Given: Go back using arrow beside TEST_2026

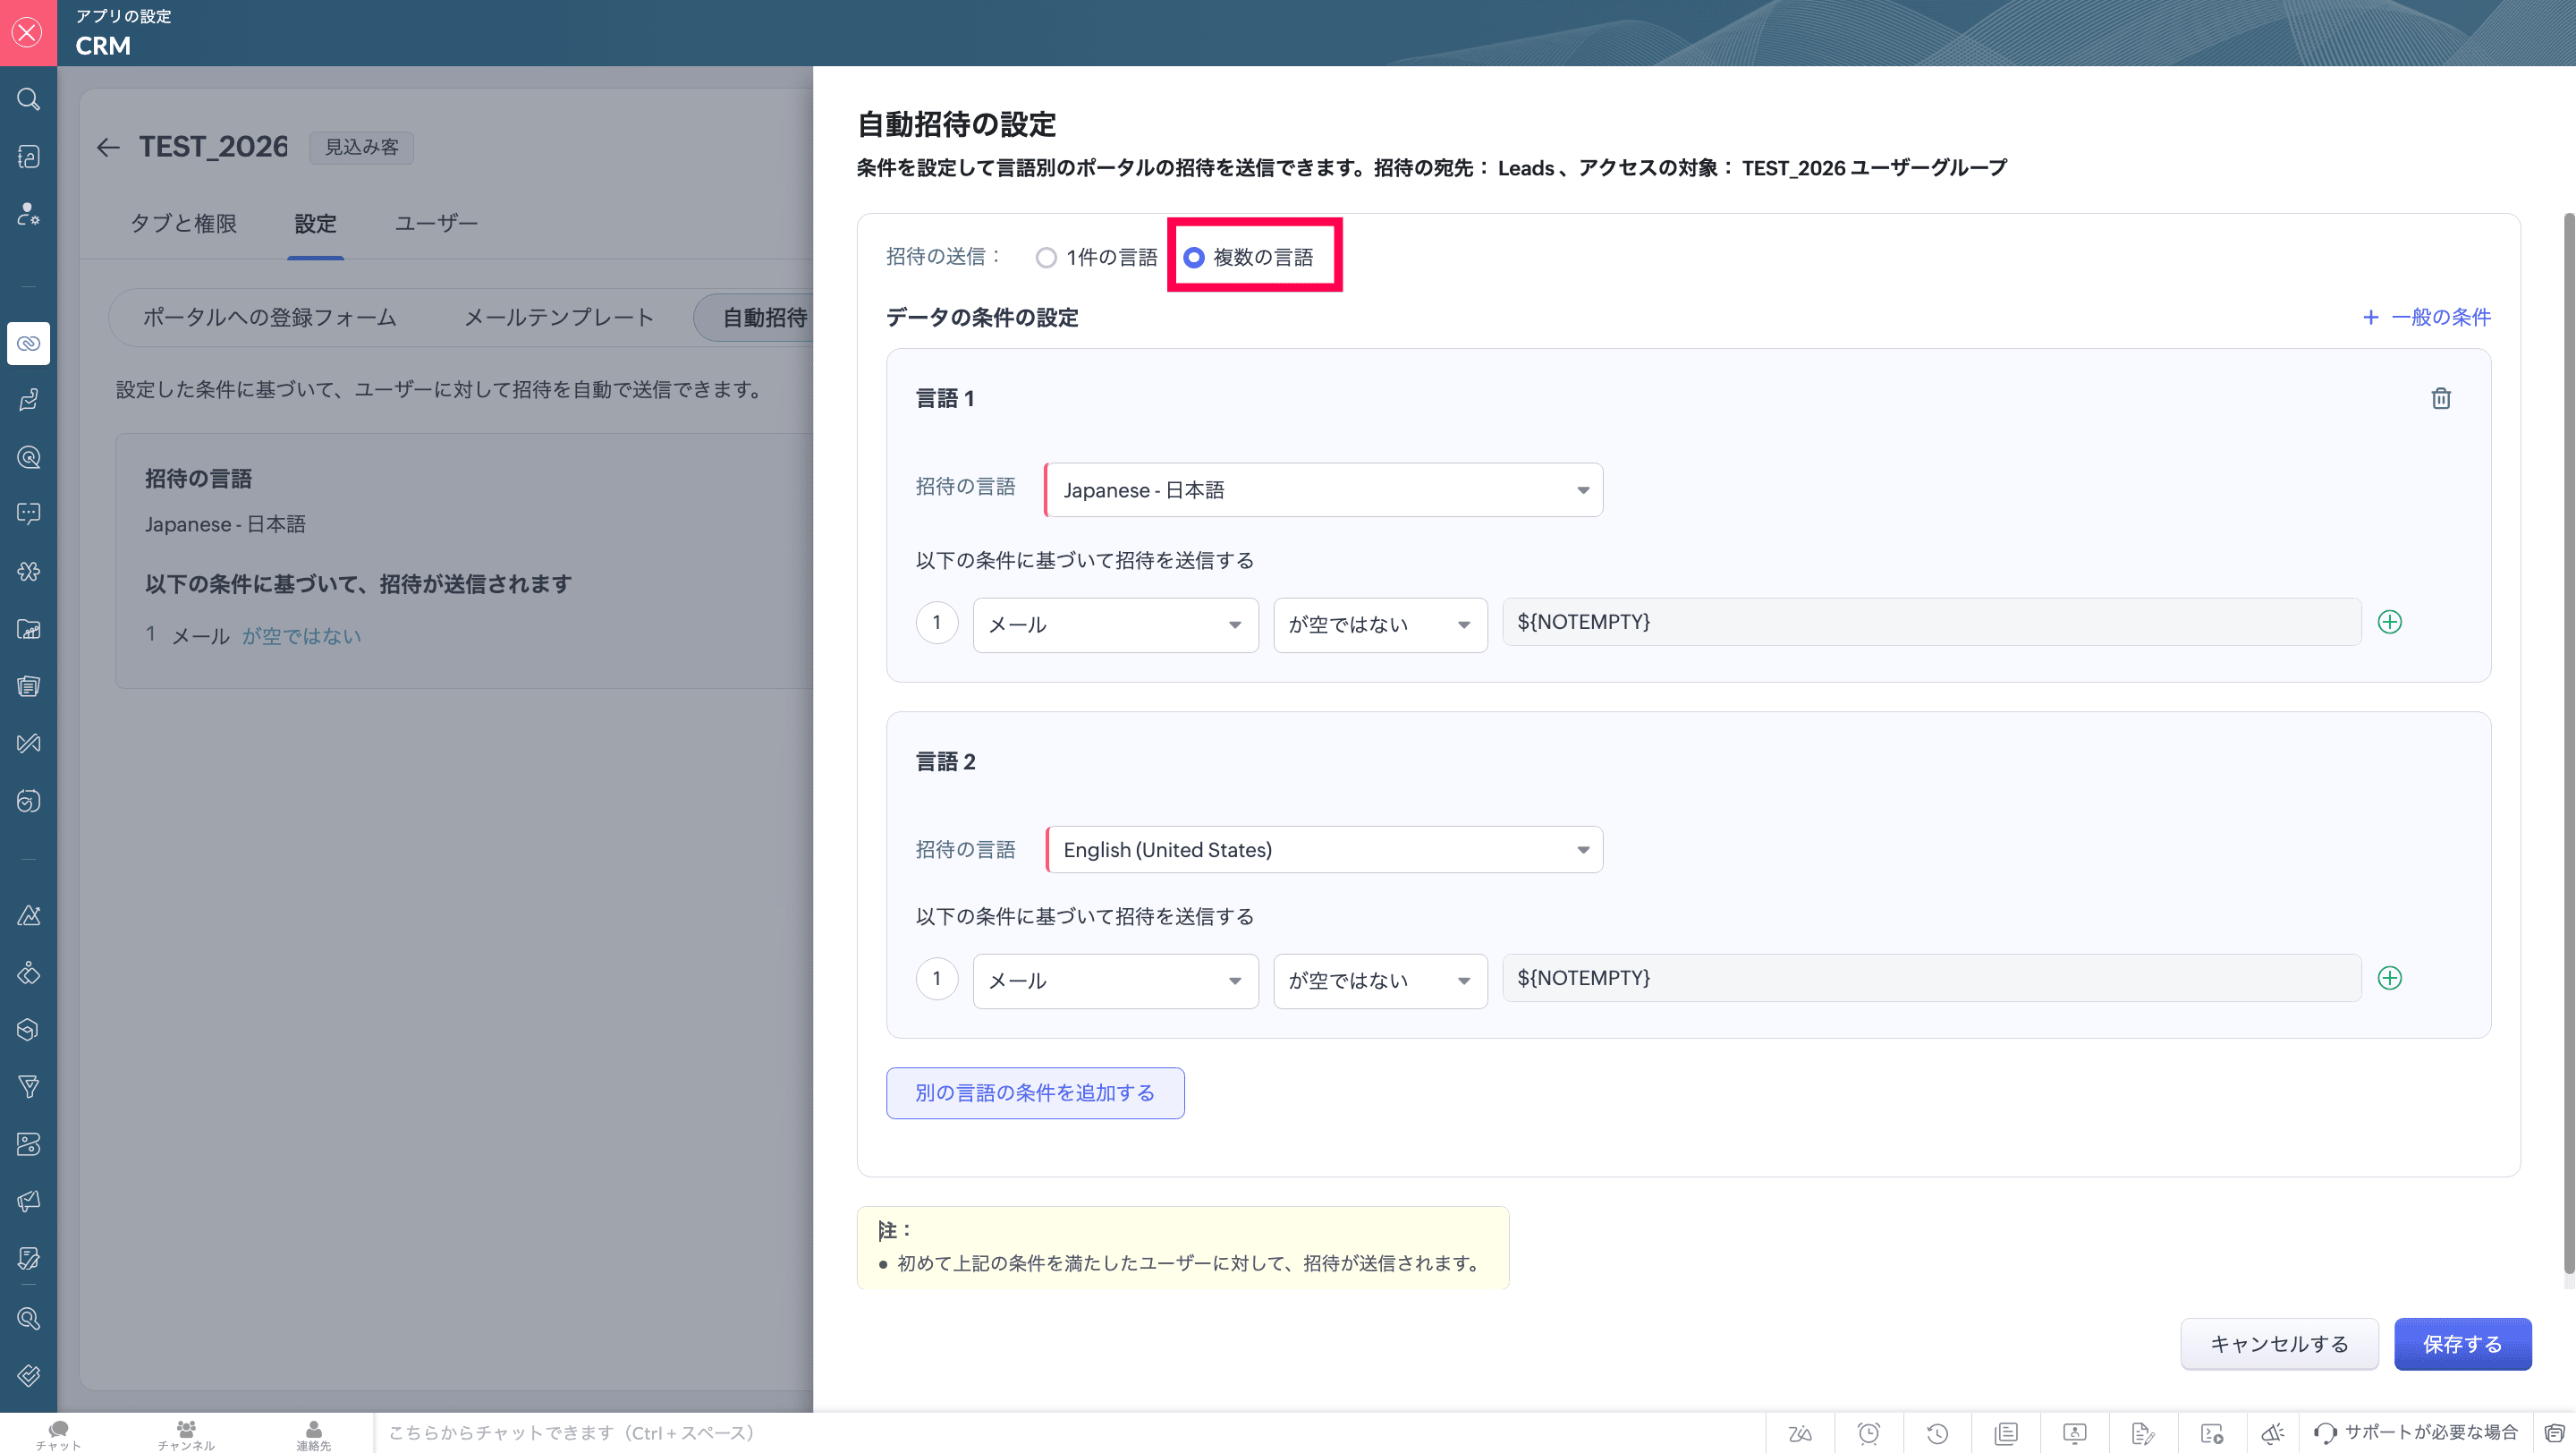Looking at the screenshot, I should (x=108, y=148).
